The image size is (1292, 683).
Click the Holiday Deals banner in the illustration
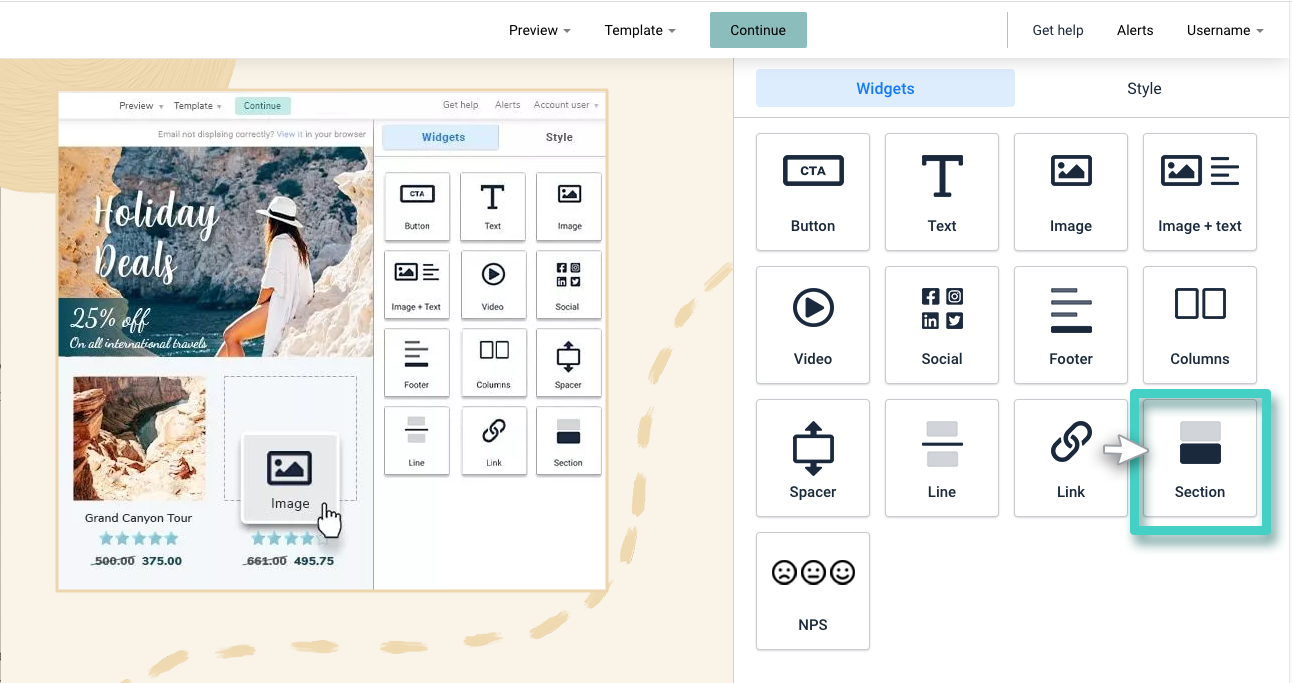click(x=215, y=252)
